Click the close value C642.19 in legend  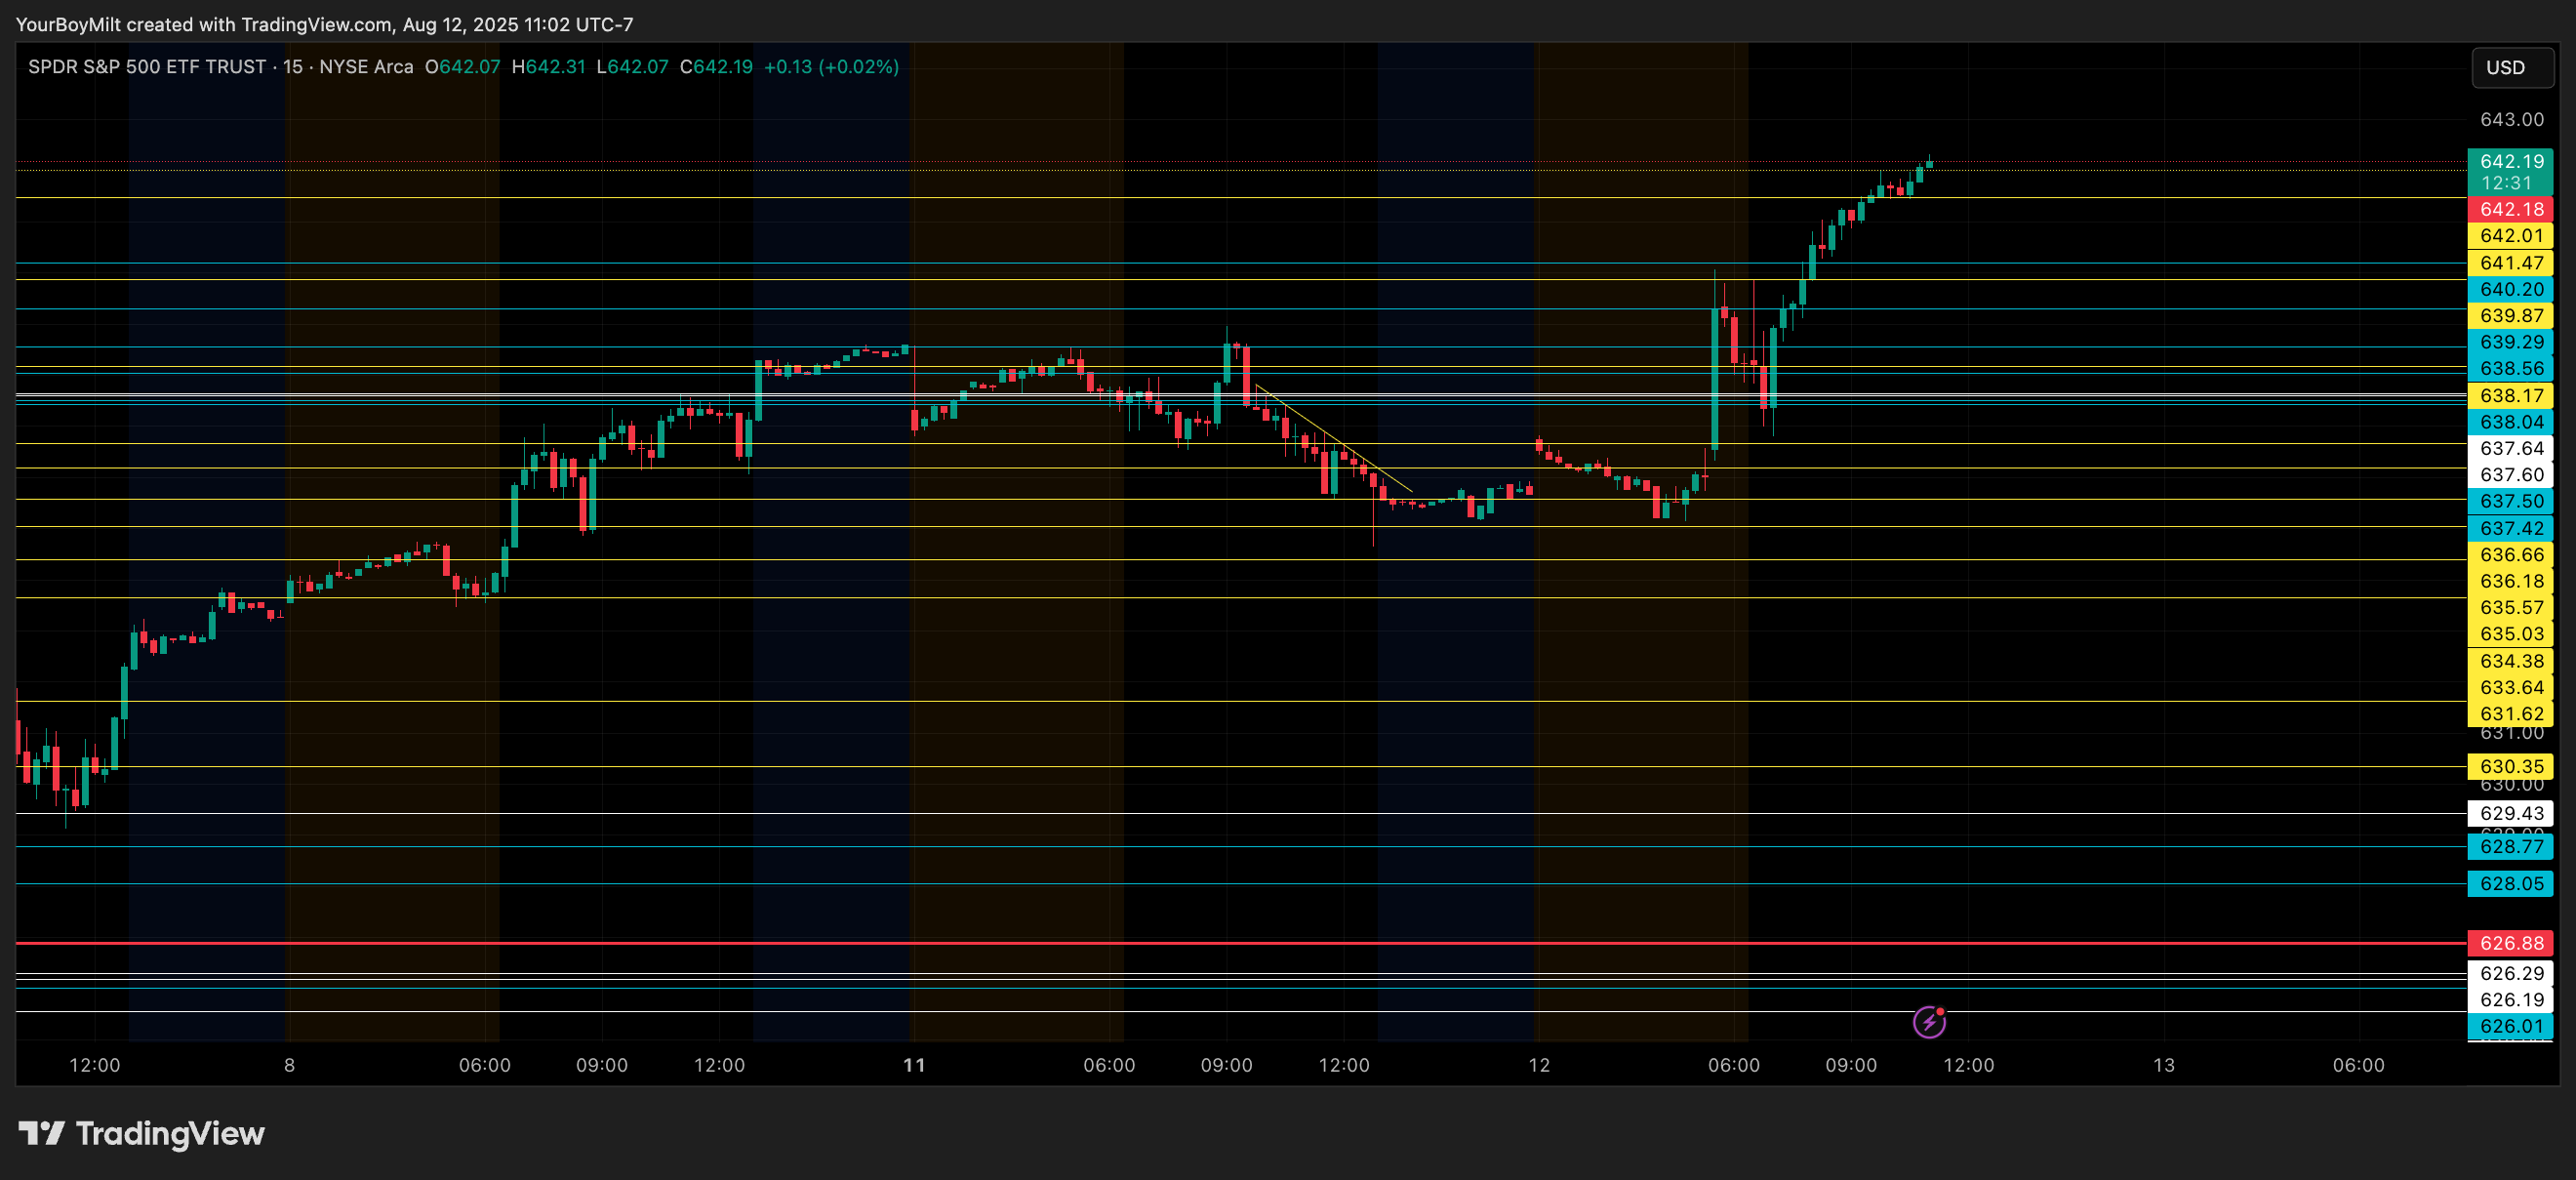pos(716,67)
